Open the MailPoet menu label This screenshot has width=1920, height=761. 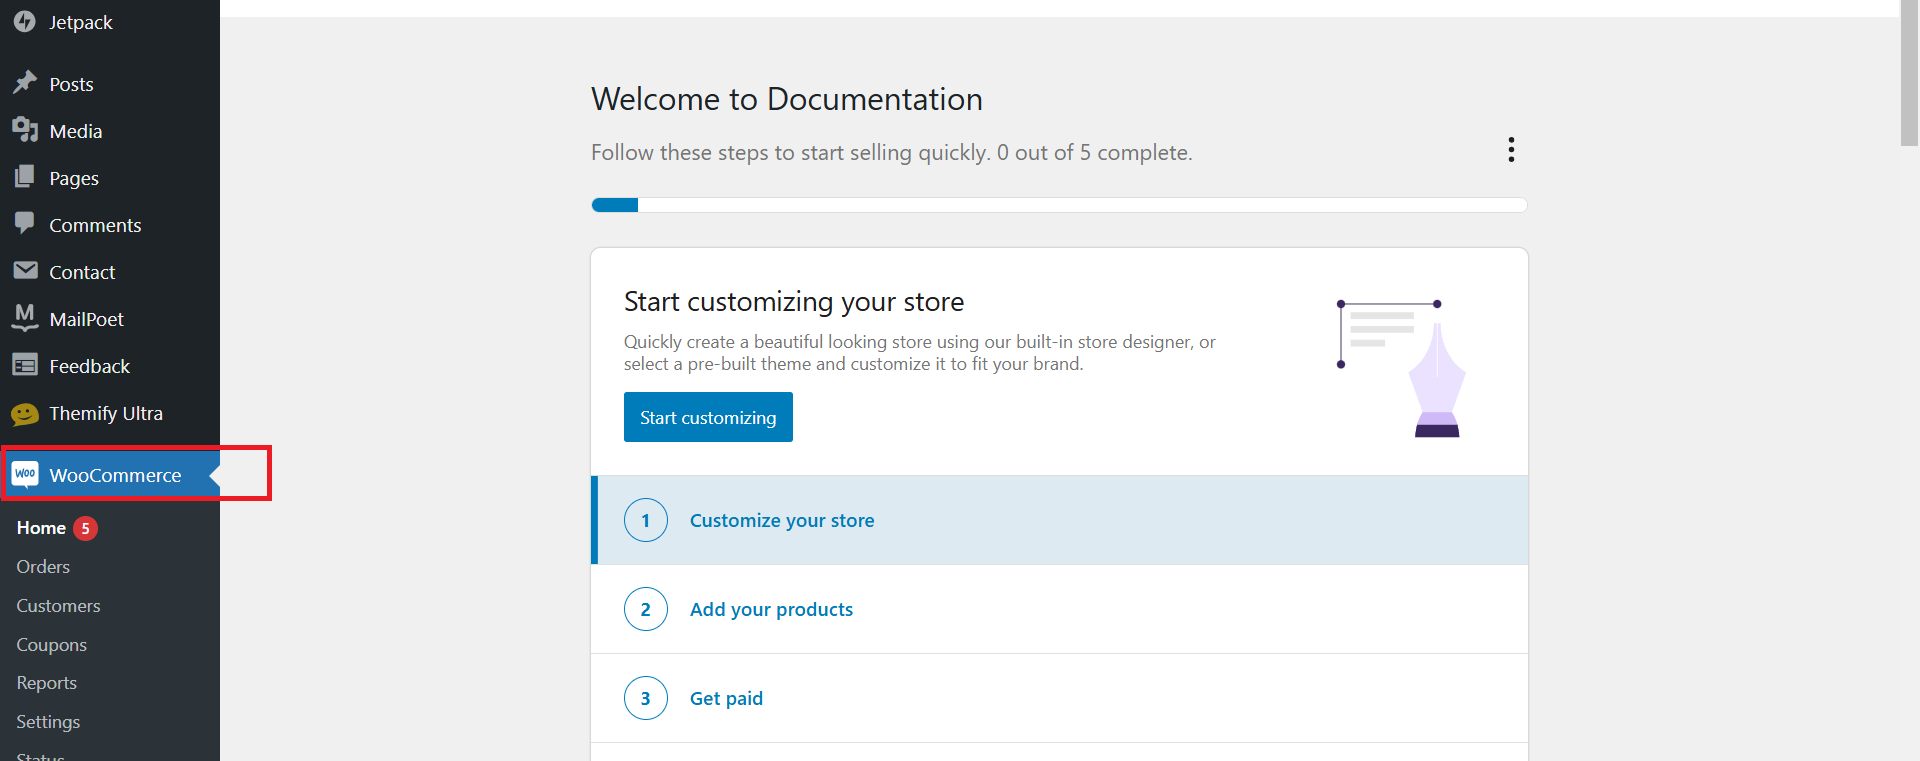coord(87,319)
